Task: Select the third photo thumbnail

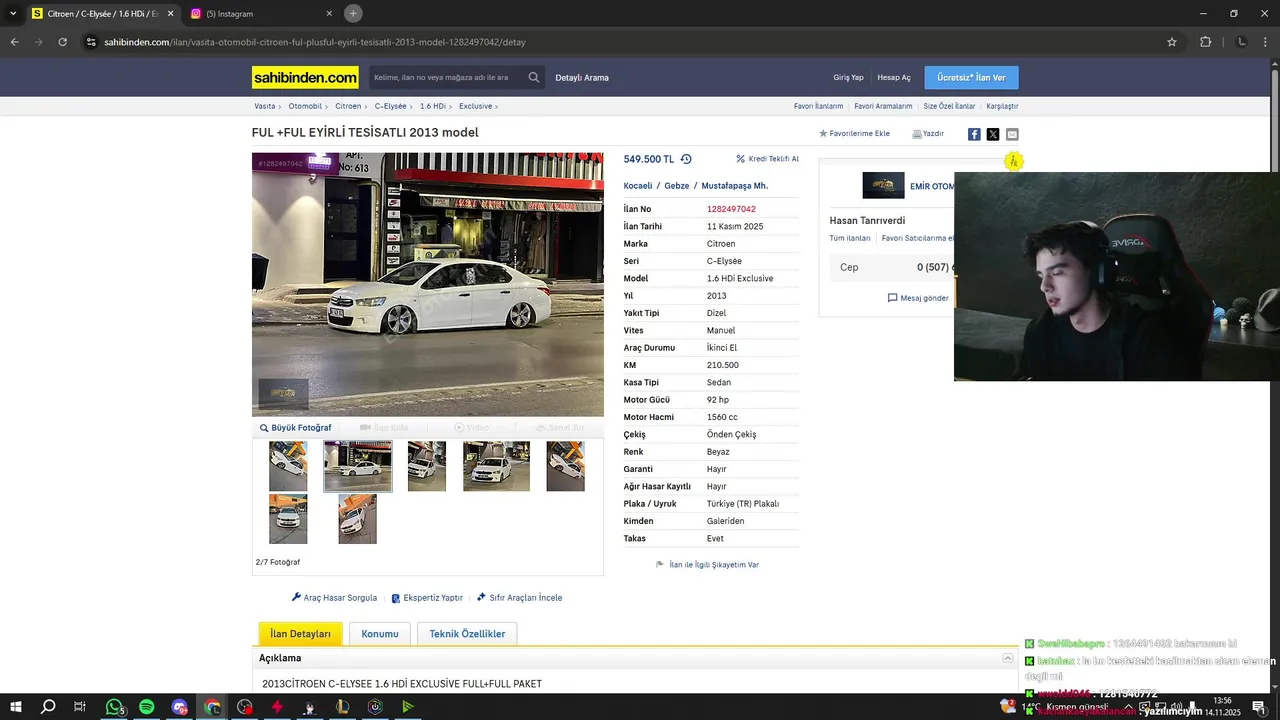Action: pos(427,466)
